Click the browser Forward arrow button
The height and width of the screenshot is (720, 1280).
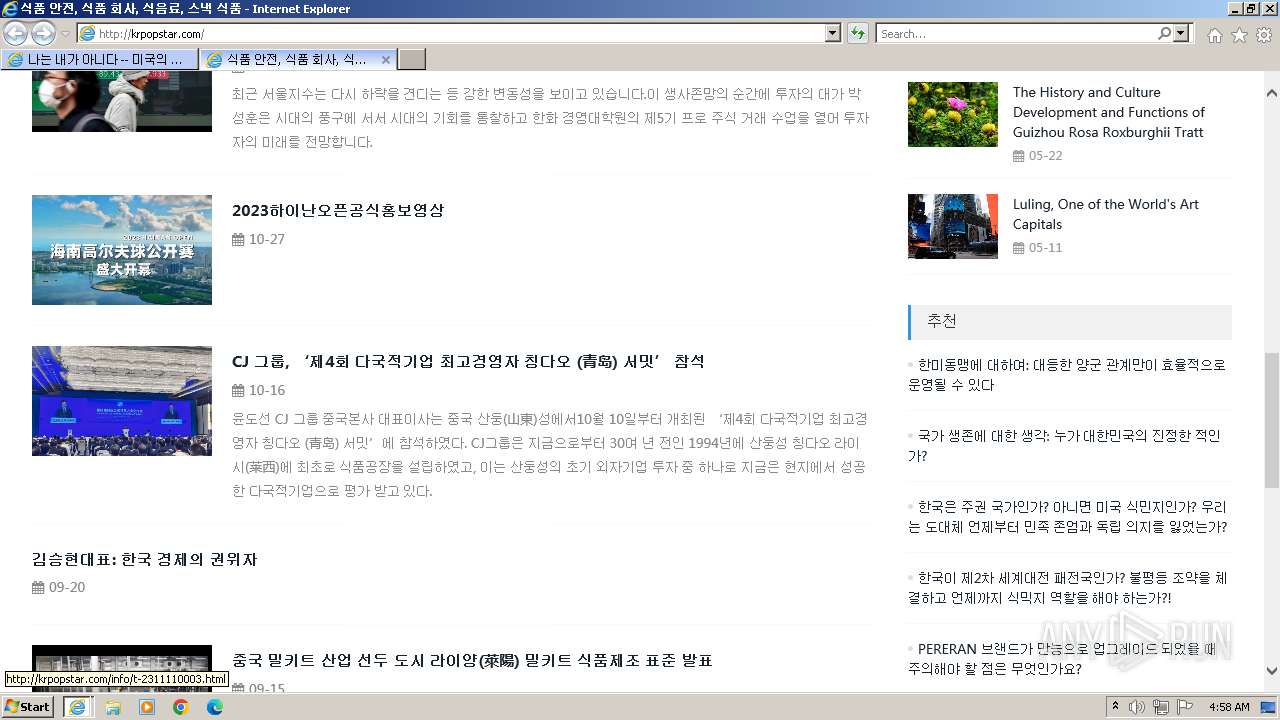(43, 33)
